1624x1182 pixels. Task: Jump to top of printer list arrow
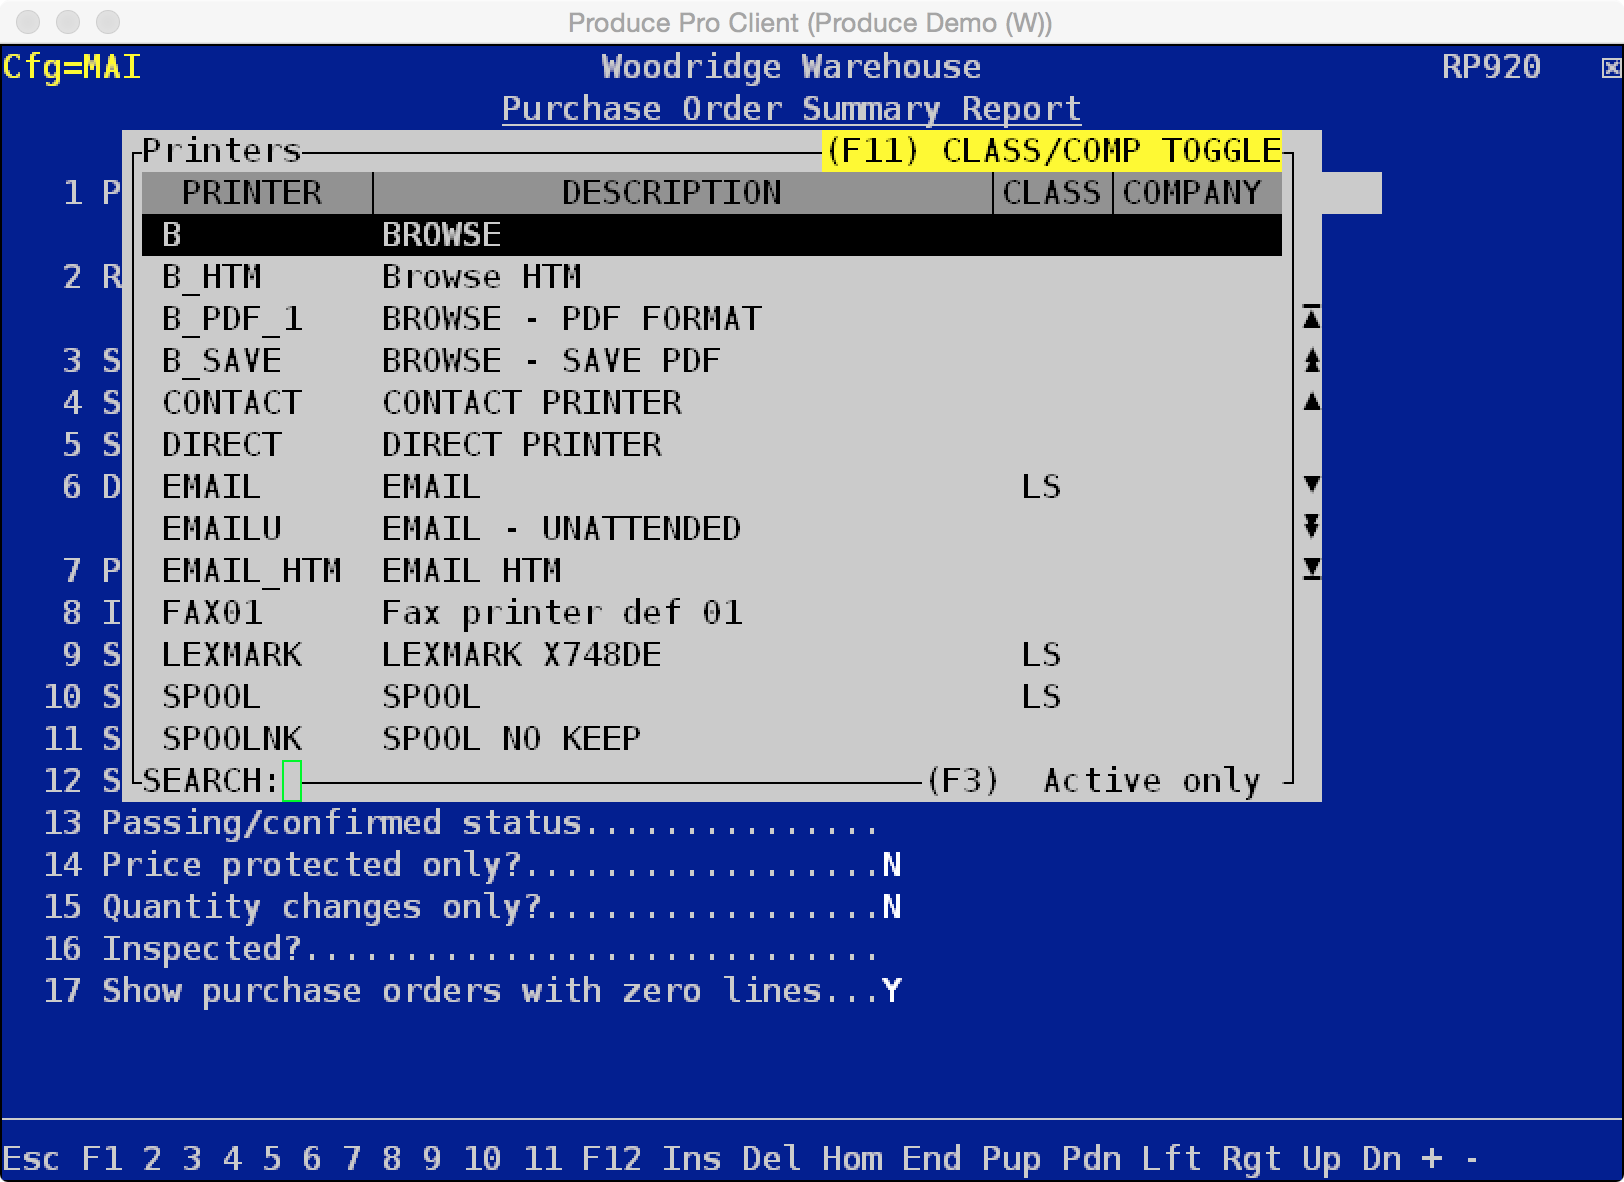(1311, 318)
